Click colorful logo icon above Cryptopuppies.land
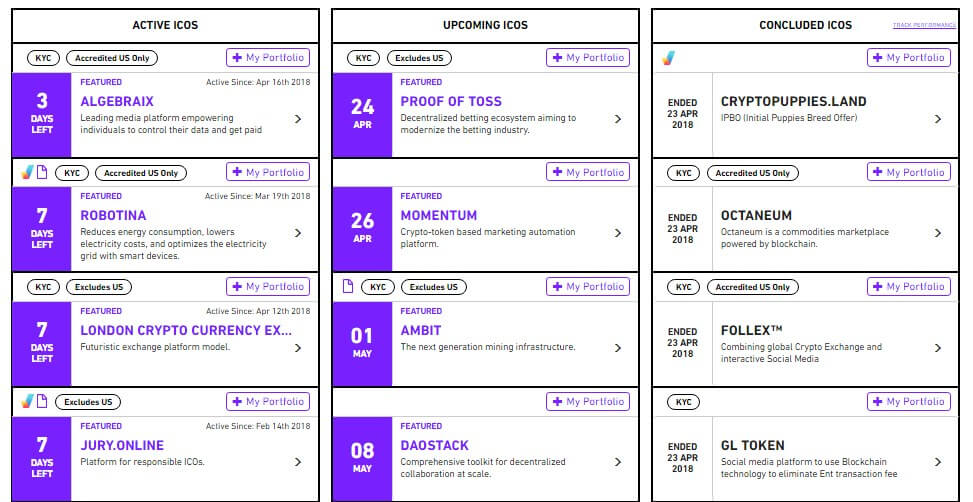973x502 pixels. click(668, 58)
